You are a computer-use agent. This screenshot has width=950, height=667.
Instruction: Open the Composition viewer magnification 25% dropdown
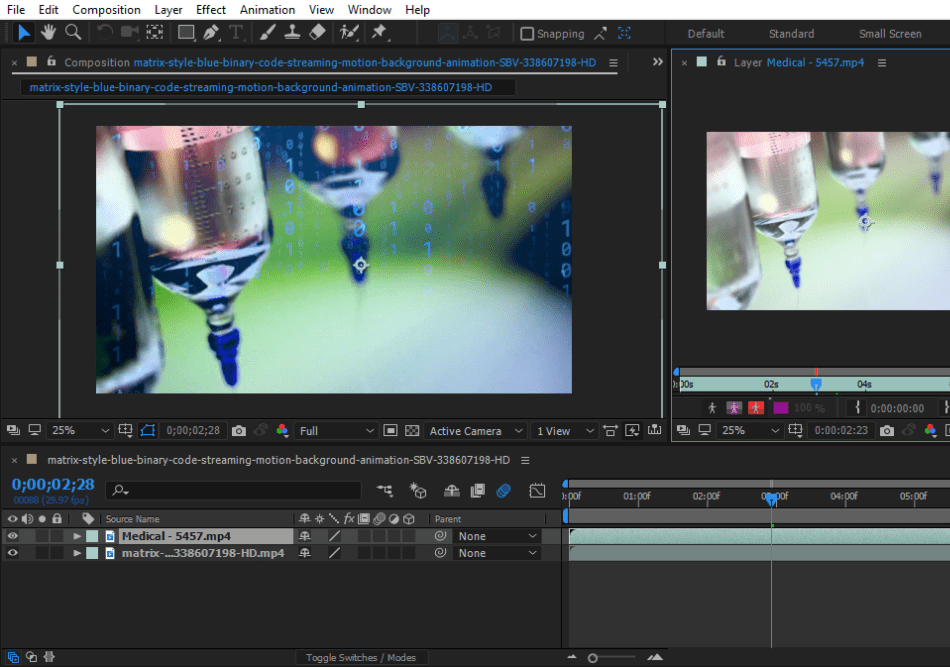tap(80, 431)
